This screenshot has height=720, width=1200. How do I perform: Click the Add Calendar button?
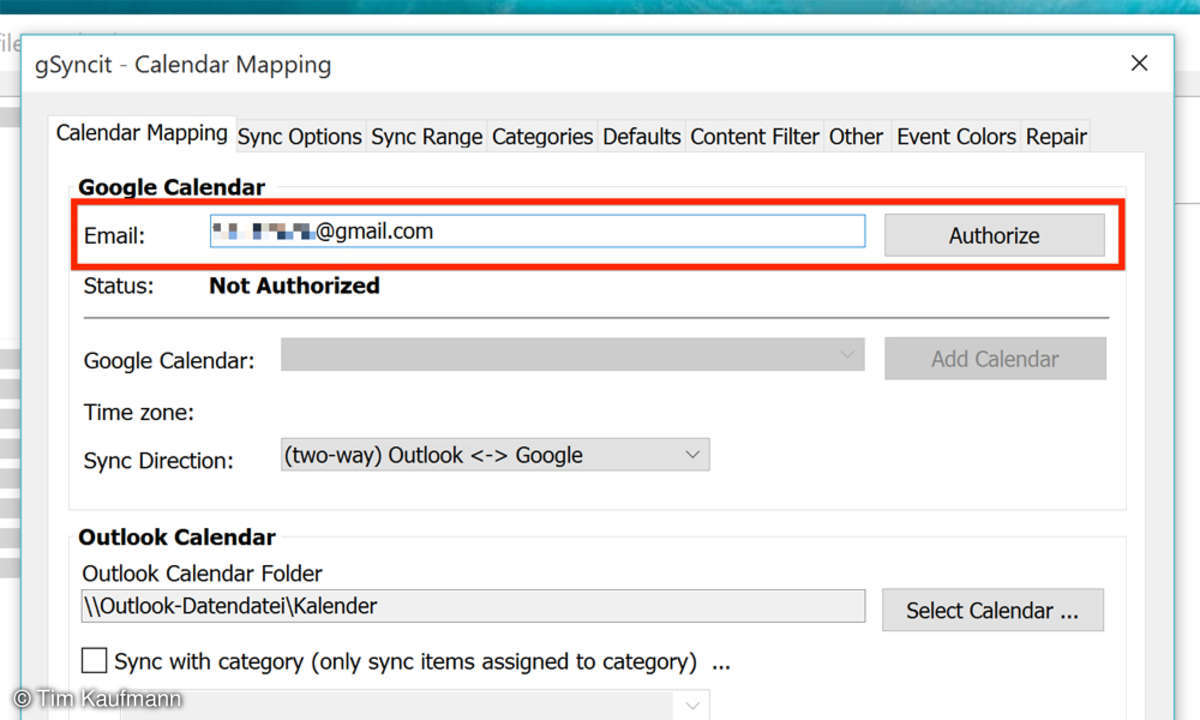tap(995, 359)
